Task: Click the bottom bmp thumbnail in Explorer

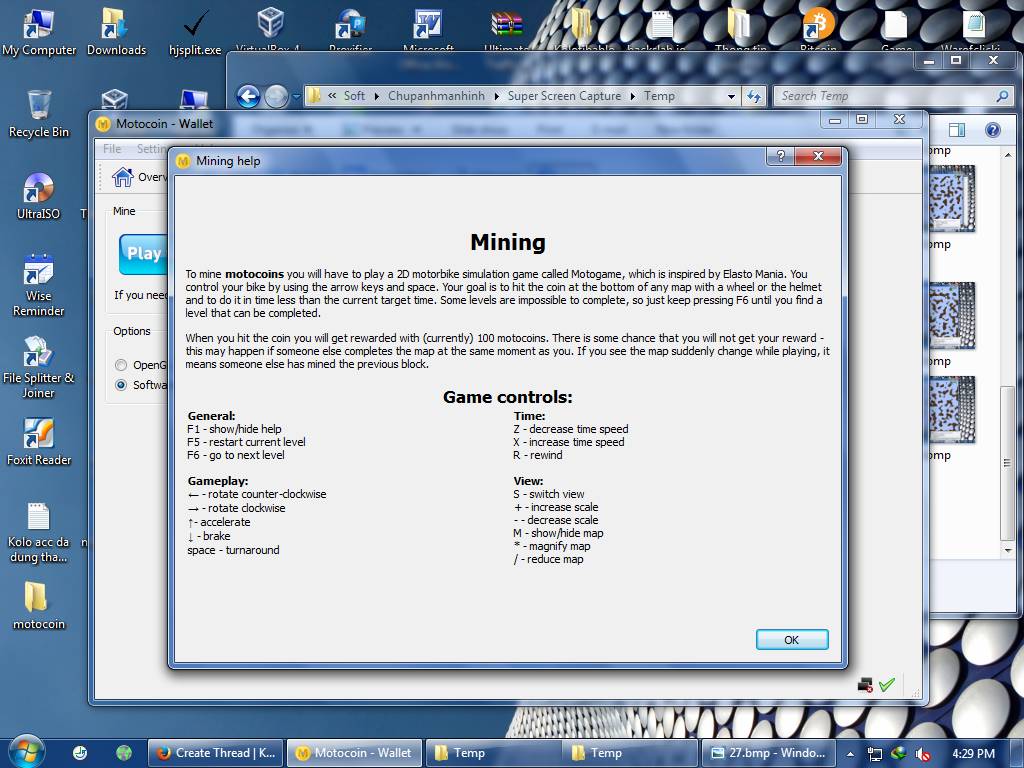Action: tap(952, 409)
